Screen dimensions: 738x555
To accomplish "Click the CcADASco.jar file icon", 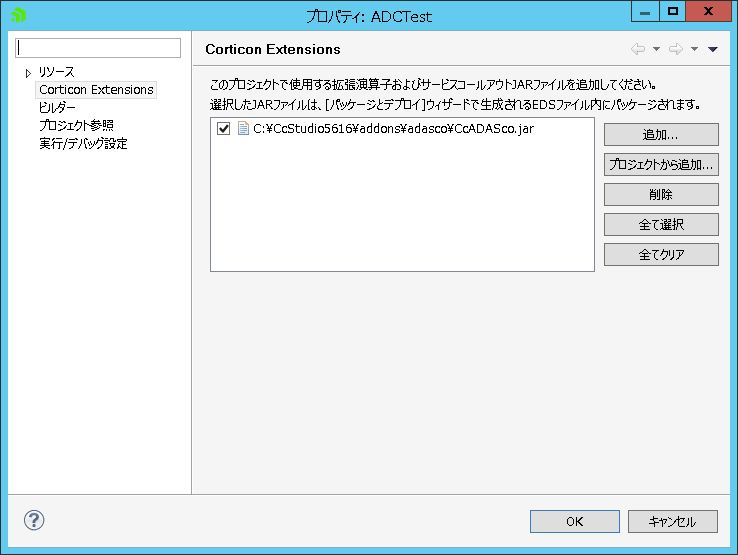I will pyautogui.click(x=243, y=129).
